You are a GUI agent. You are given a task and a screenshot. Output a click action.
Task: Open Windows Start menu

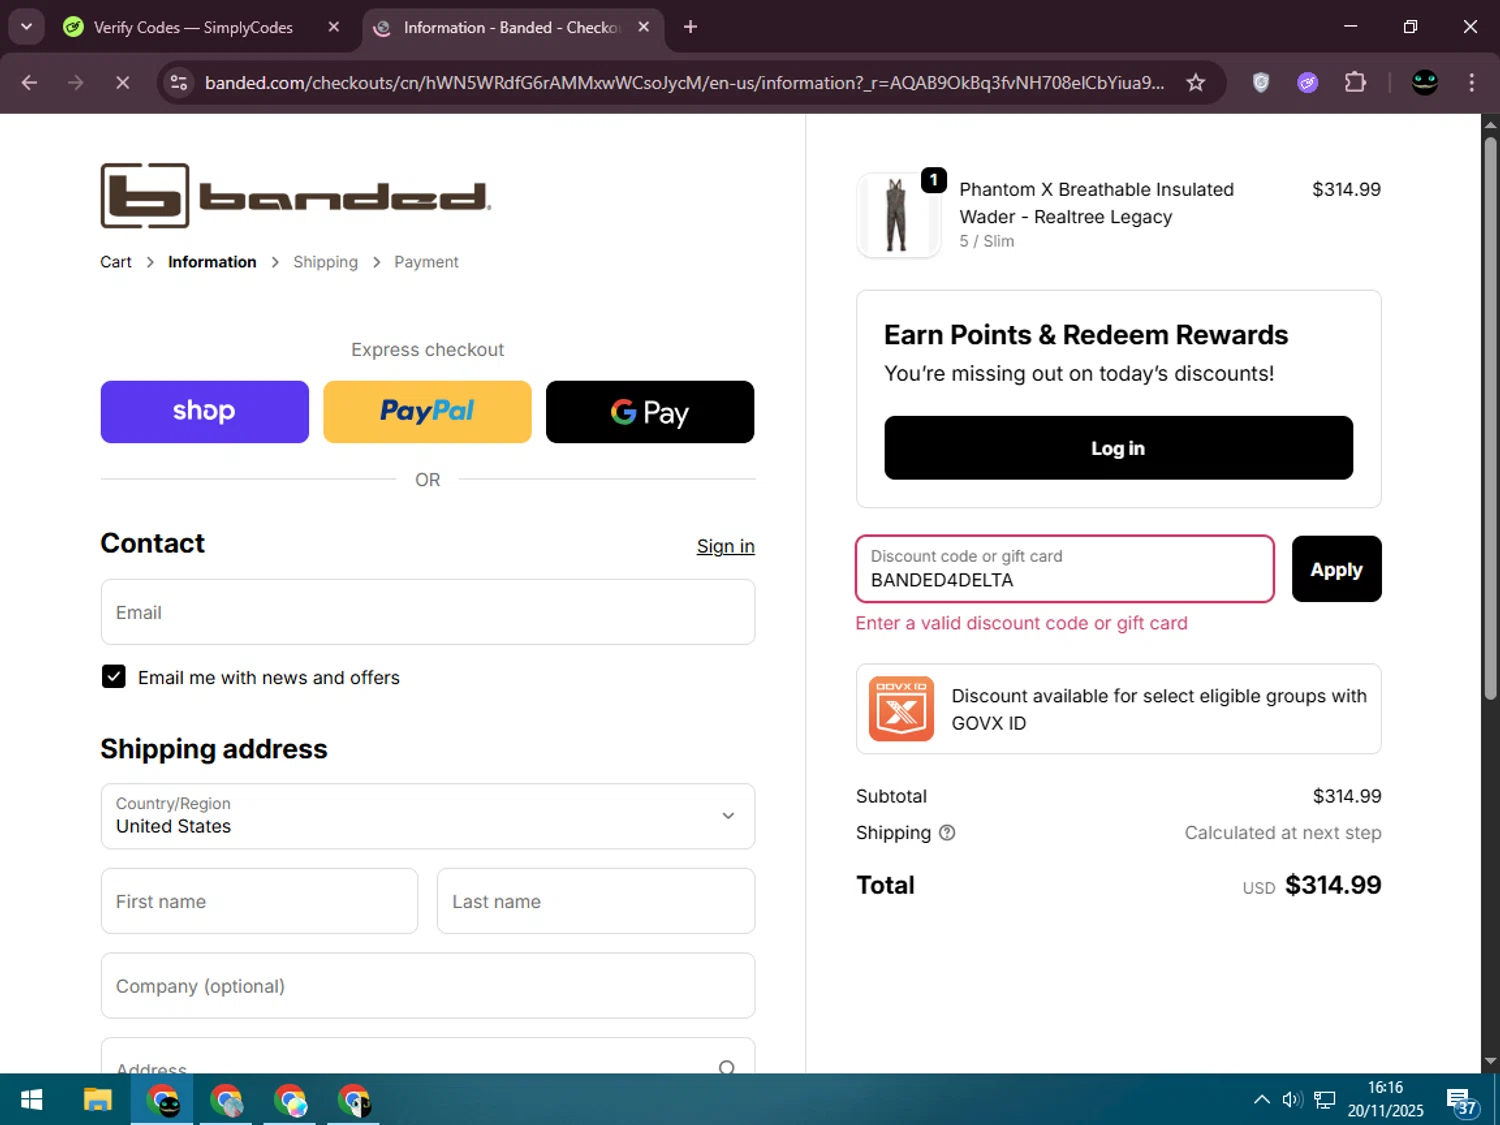pyautogui.click(x=32, y=1100)
